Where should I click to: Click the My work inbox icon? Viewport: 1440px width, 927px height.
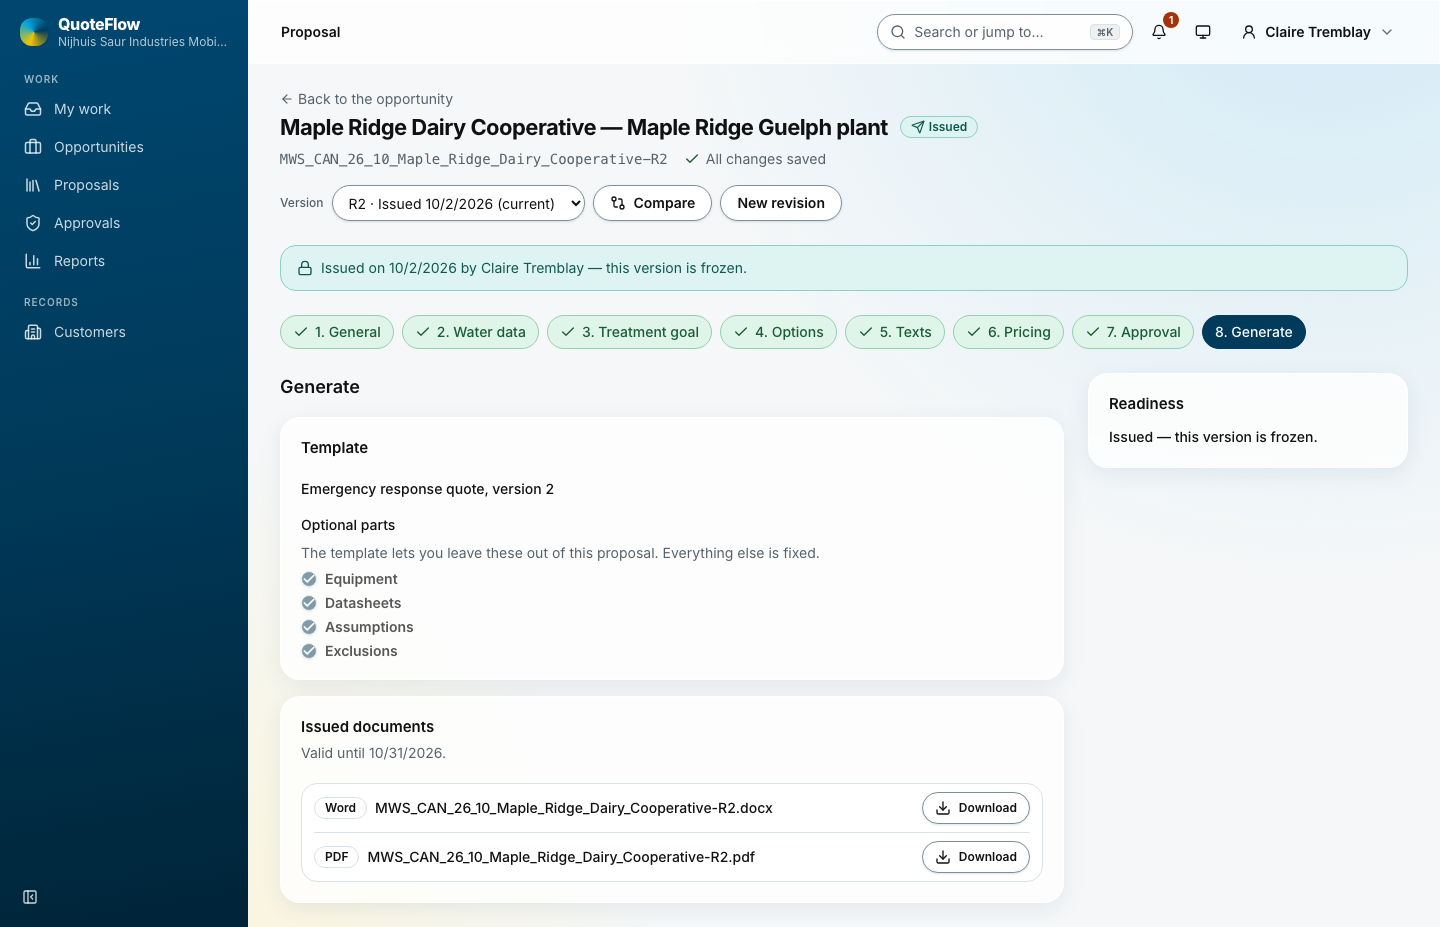33,109
